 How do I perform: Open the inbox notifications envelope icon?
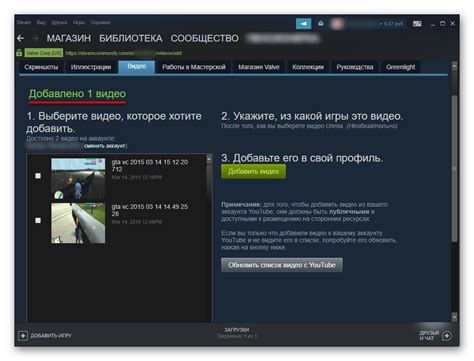click(321, 24)
